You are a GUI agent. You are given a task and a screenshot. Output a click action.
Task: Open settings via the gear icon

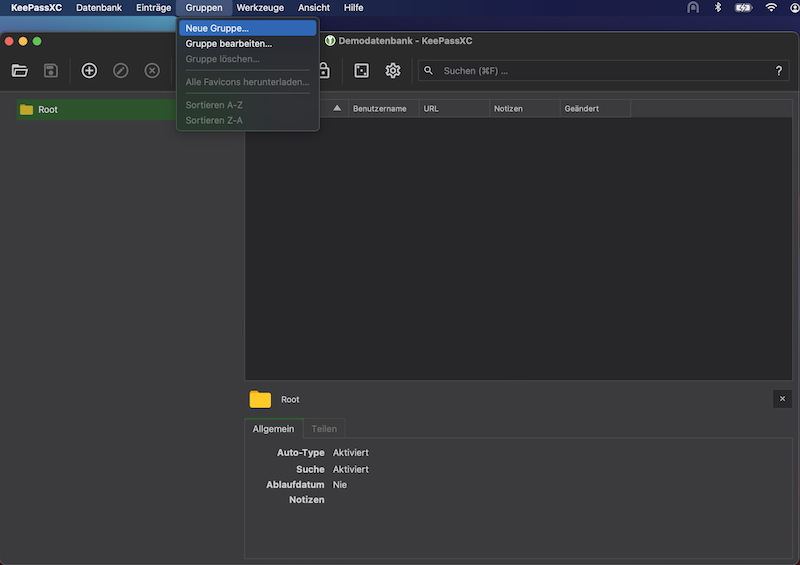point(393,71)
